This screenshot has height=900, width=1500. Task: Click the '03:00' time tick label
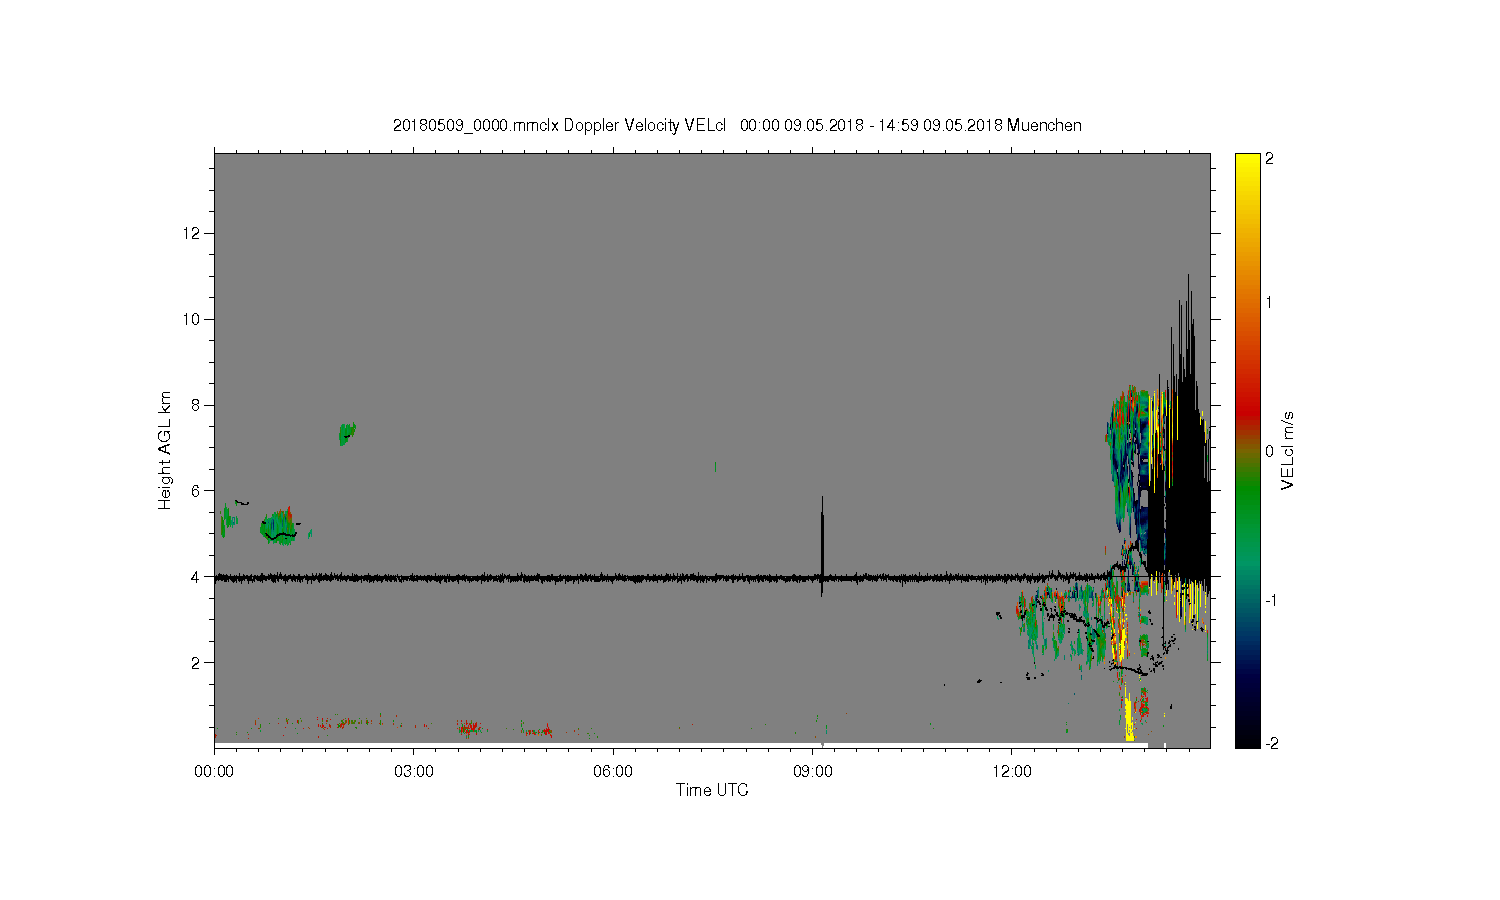coord(413,771)
